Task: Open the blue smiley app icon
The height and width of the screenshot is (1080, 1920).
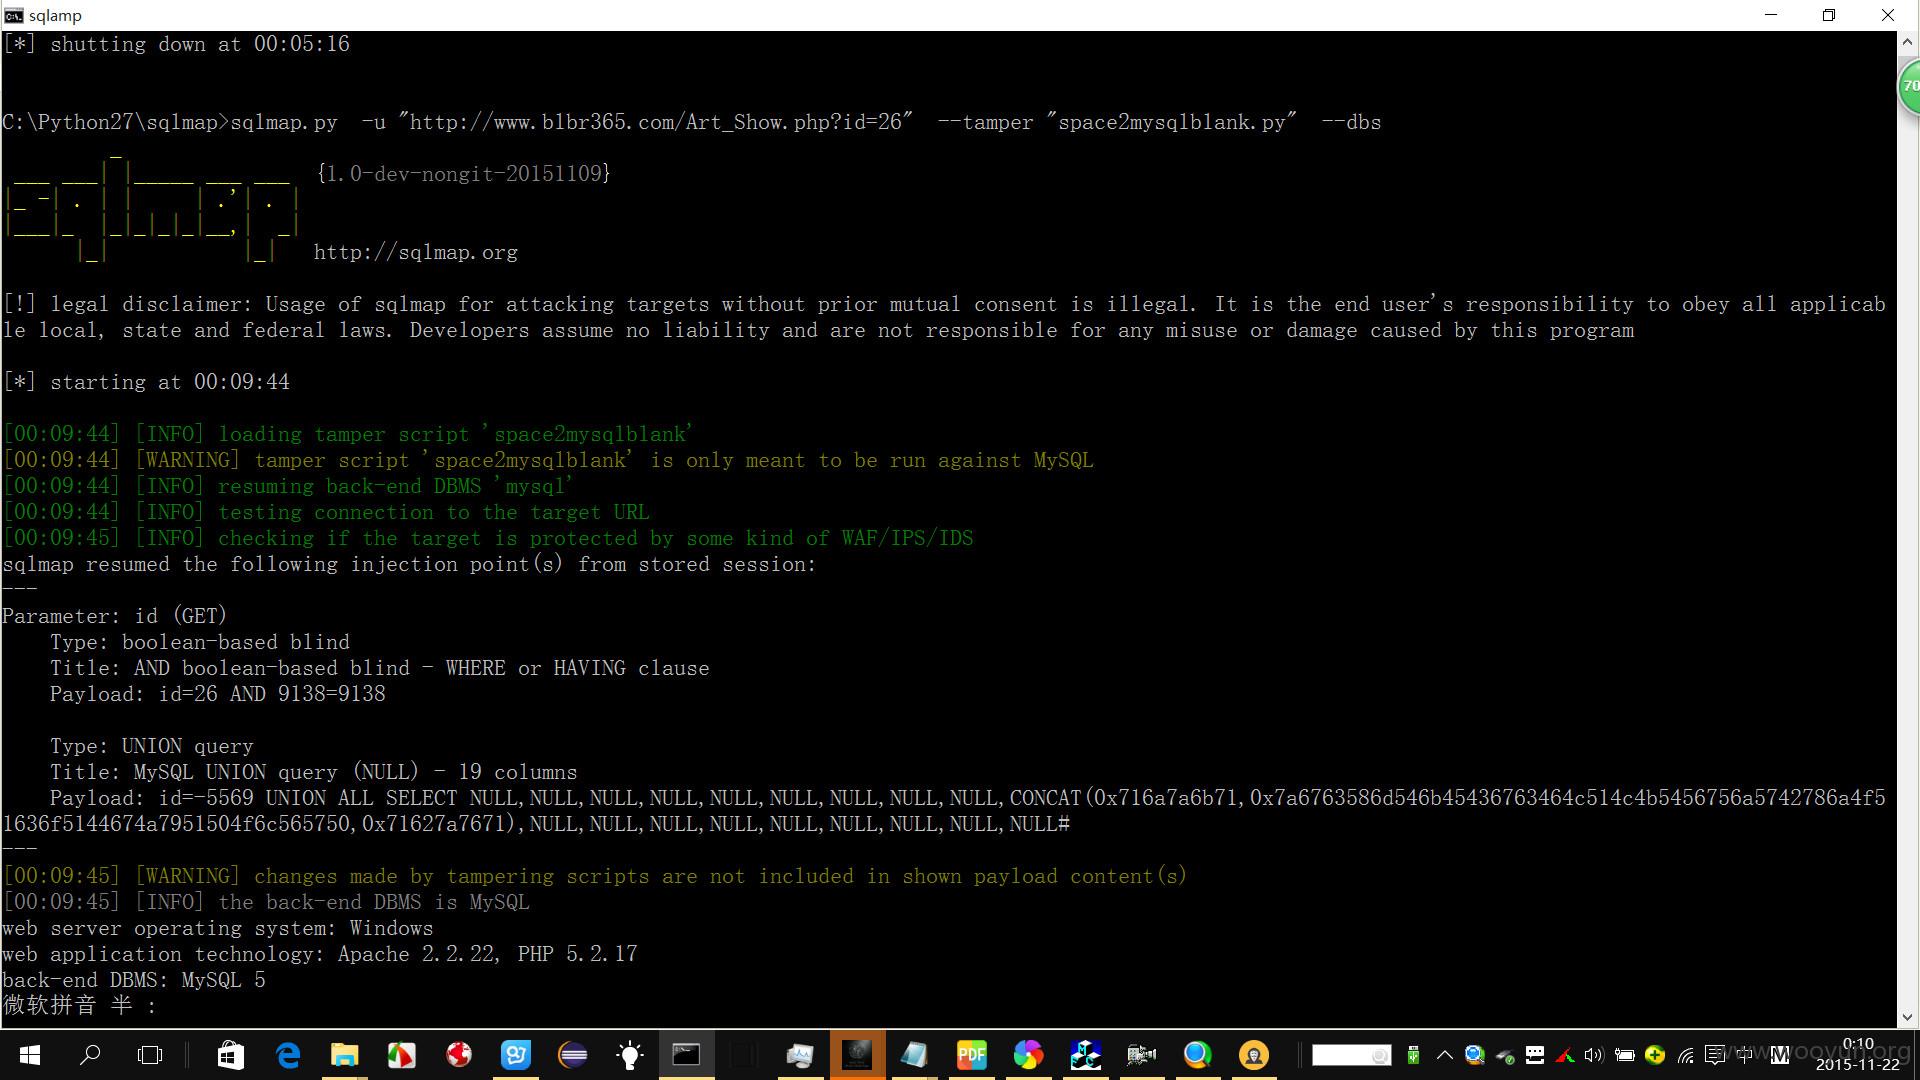Action: click(516, 1055)
